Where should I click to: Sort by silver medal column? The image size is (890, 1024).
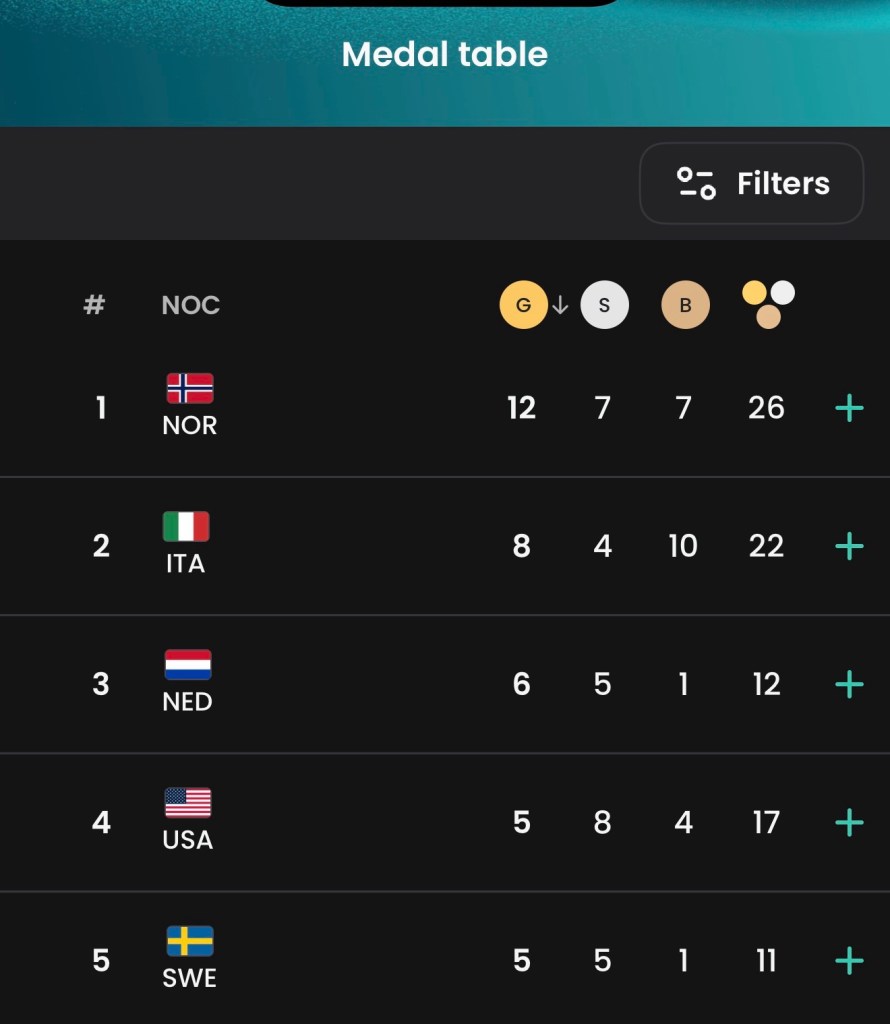pyautogui.click(x=604, y=306)
